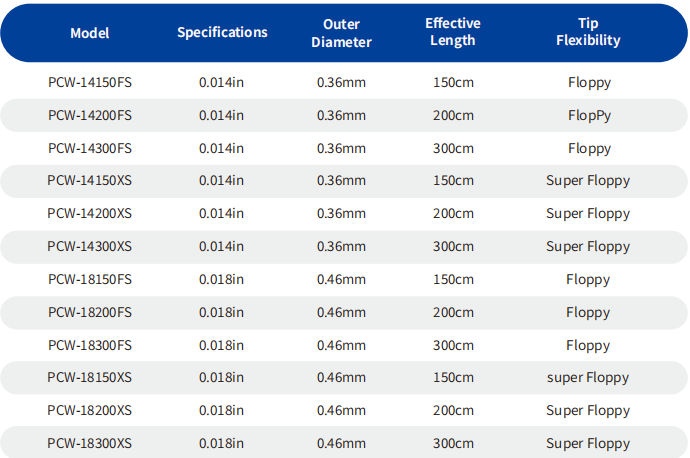Select the PCW-18200FS model name
This screenshot has height=458, width=690.
click(x=90, y=312)
